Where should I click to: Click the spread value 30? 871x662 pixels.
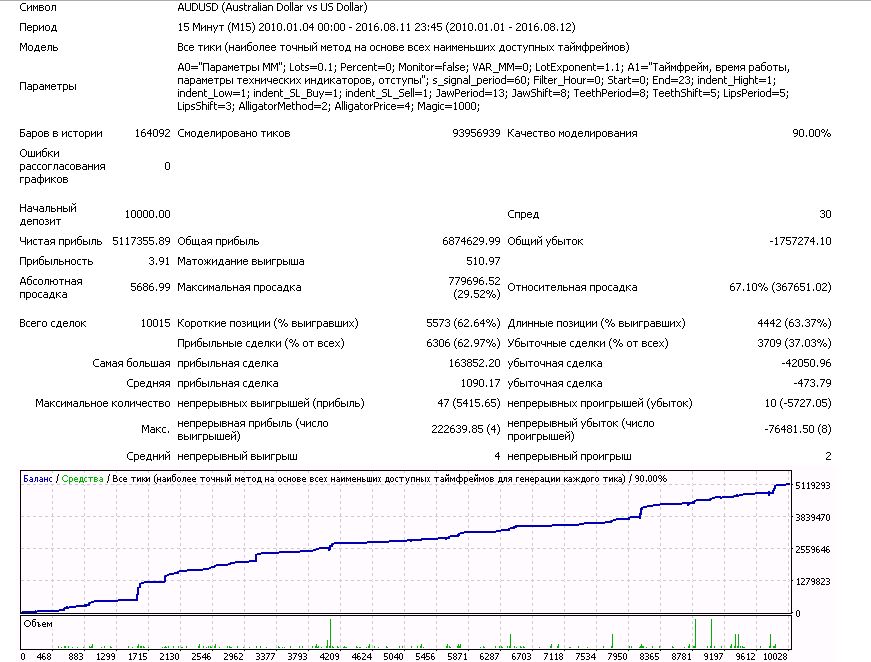pos(825,214)
